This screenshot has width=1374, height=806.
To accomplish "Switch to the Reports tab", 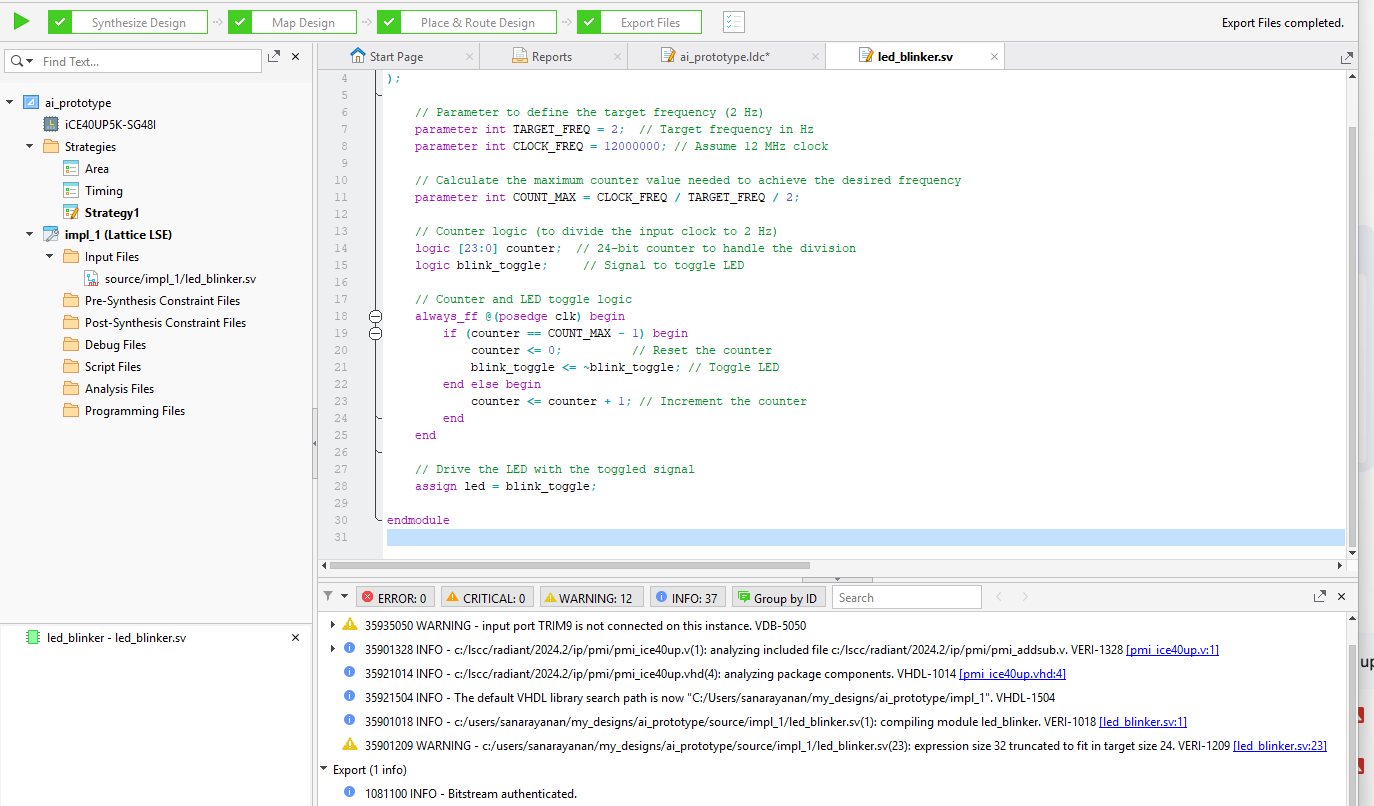I will pyautogui.click(x=551, y=57).
